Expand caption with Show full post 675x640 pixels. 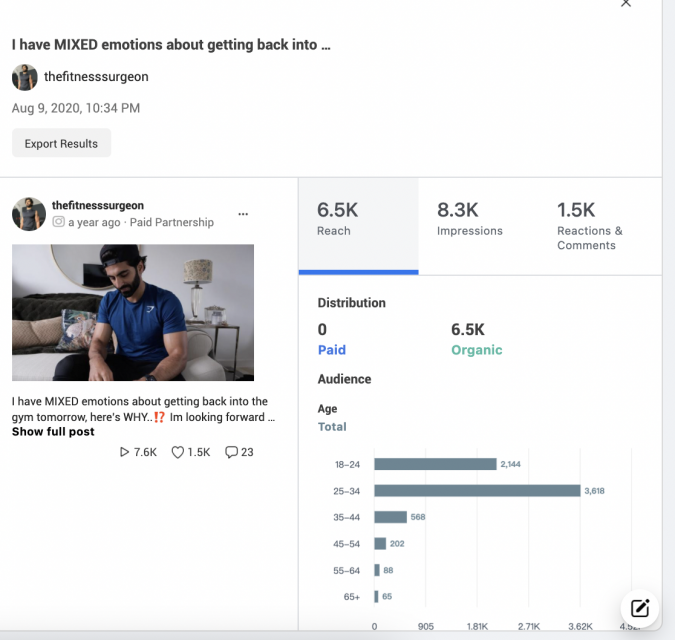(x=53, y=431)
